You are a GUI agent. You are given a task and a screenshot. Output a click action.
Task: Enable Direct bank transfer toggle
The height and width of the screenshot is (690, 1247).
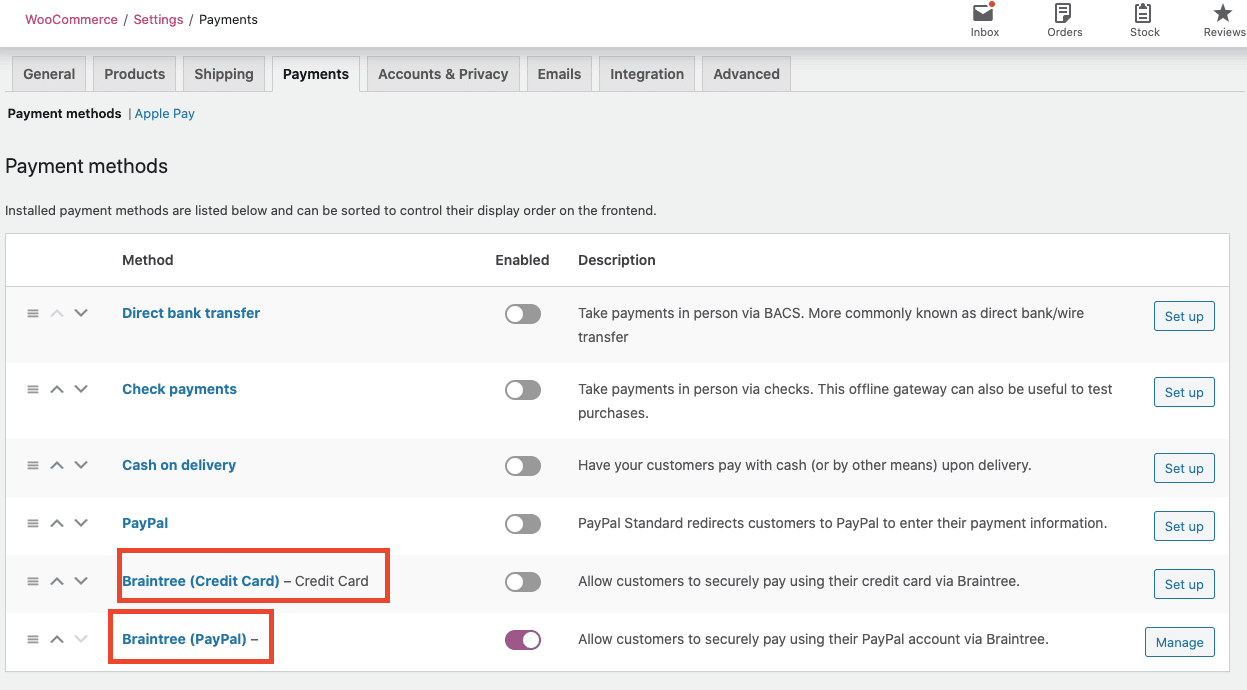click(x=522, y=314)
